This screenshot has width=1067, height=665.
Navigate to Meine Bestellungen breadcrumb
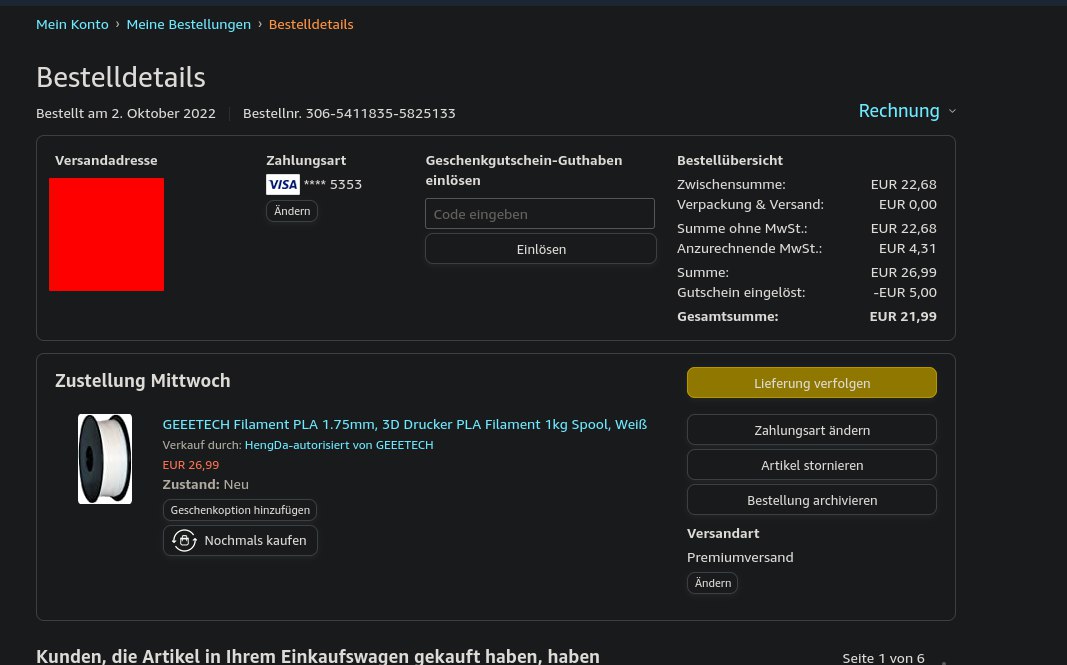(x=188, y=24)
